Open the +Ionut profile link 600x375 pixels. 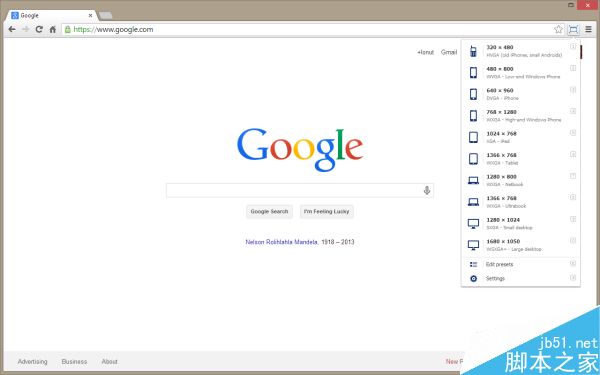point(426,52)
